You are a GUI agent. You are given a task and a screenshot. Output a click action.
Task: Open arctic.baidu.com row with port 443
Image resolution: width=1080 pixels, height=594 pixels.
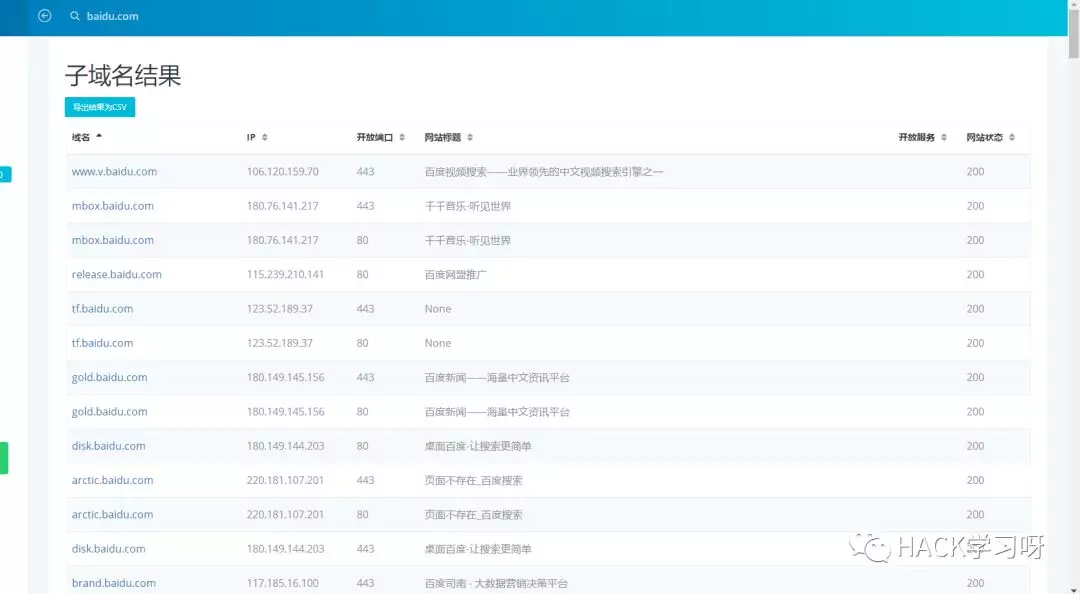pos(112,480)
